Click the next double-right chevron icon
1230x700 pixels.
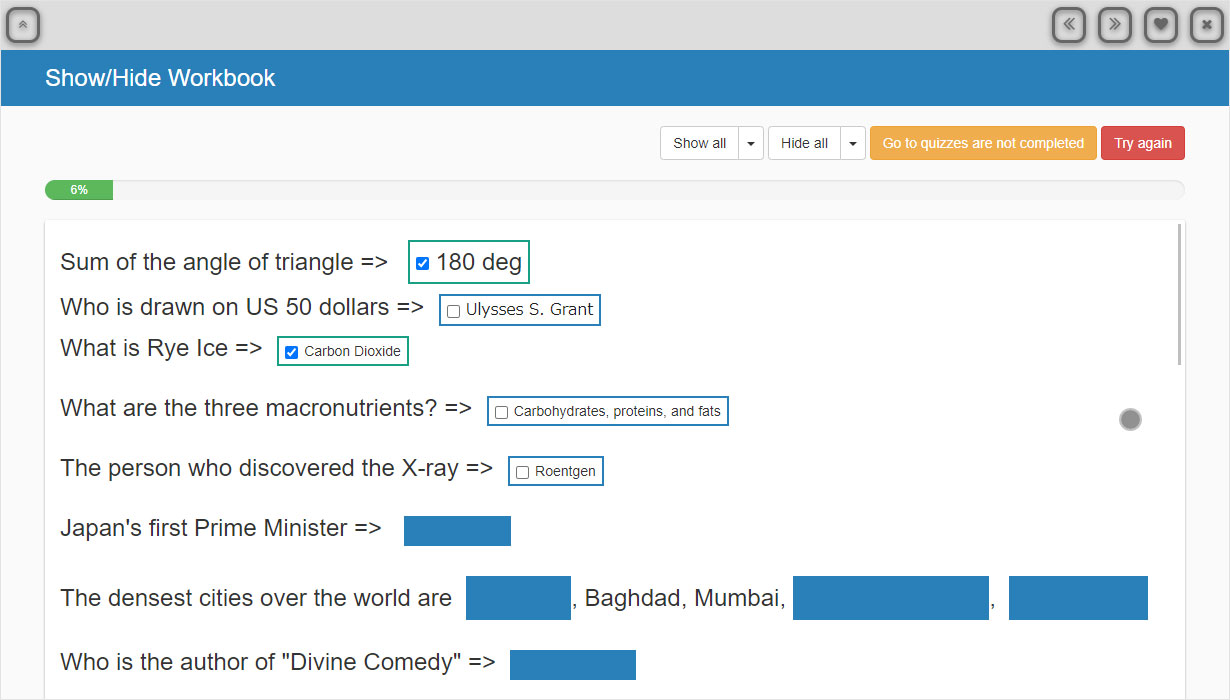[1115, 25]
